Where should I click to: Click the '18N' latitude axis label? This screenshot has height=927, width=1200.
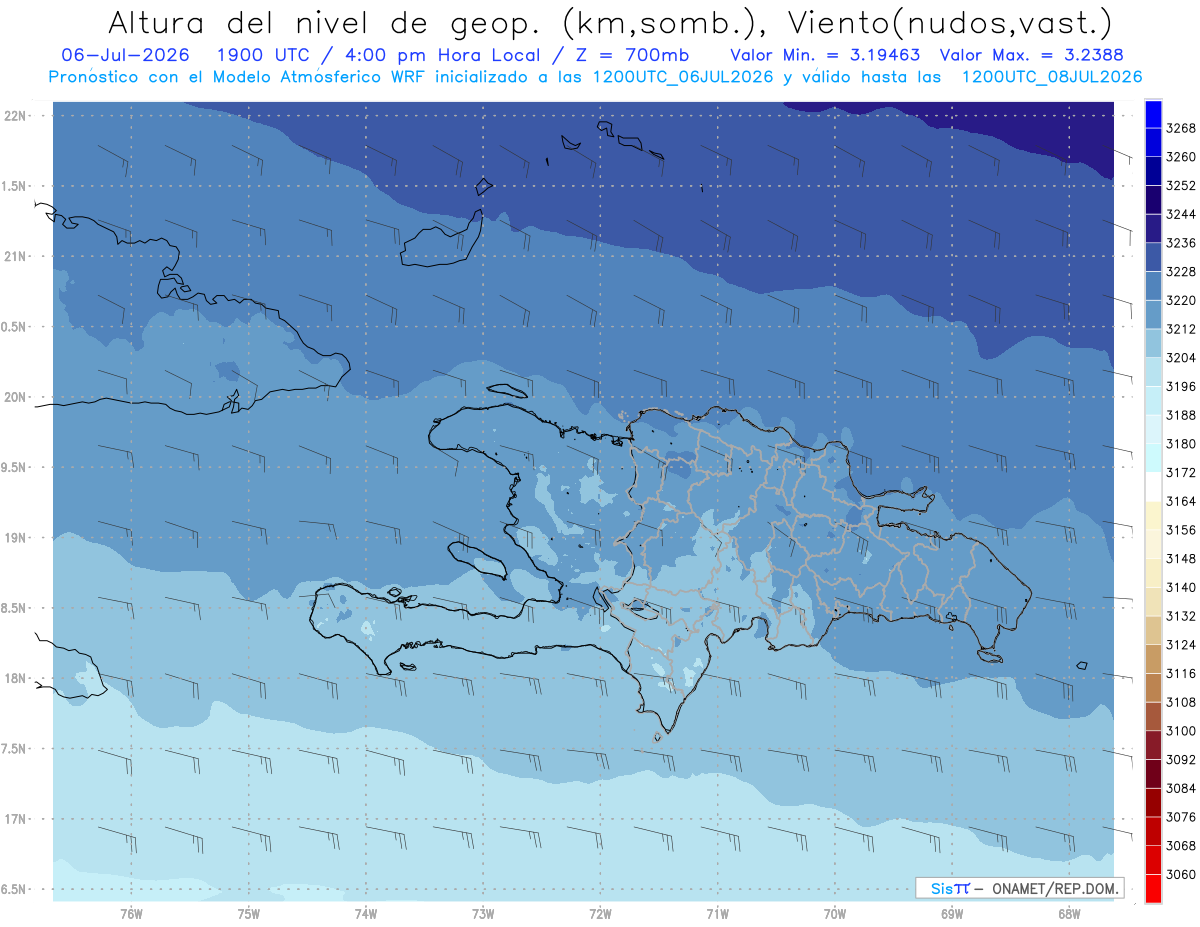[x=14, y=678]
